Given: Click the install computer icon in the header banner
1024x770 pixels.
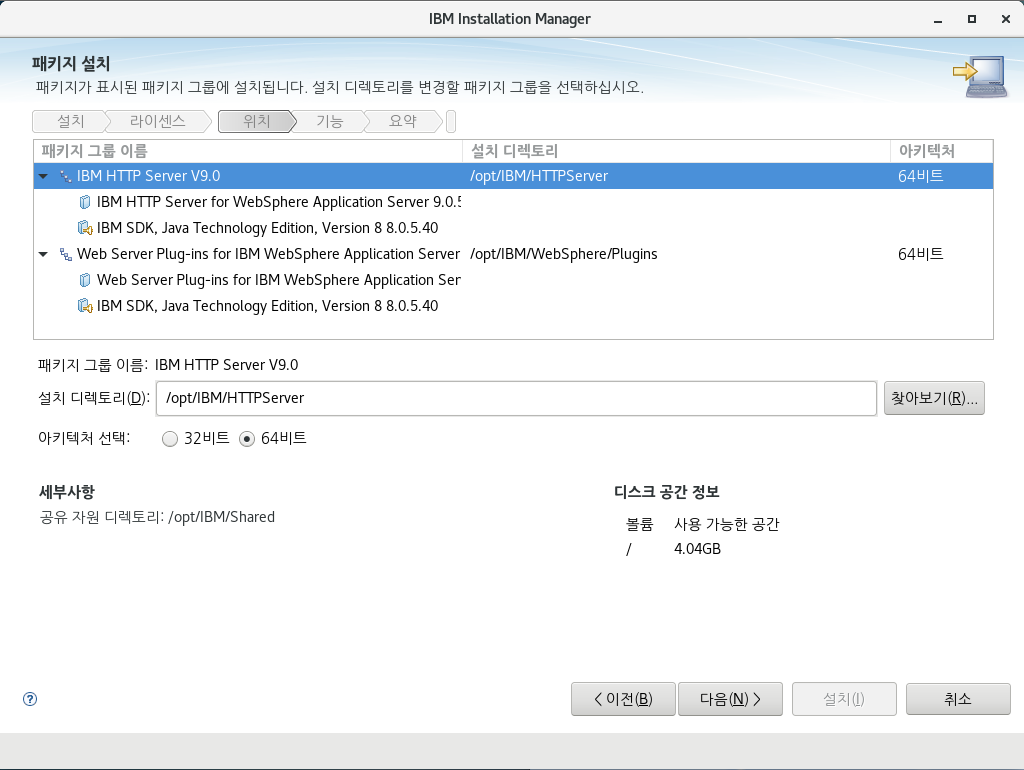Looking at the screenshot, I should pos(980,77).
